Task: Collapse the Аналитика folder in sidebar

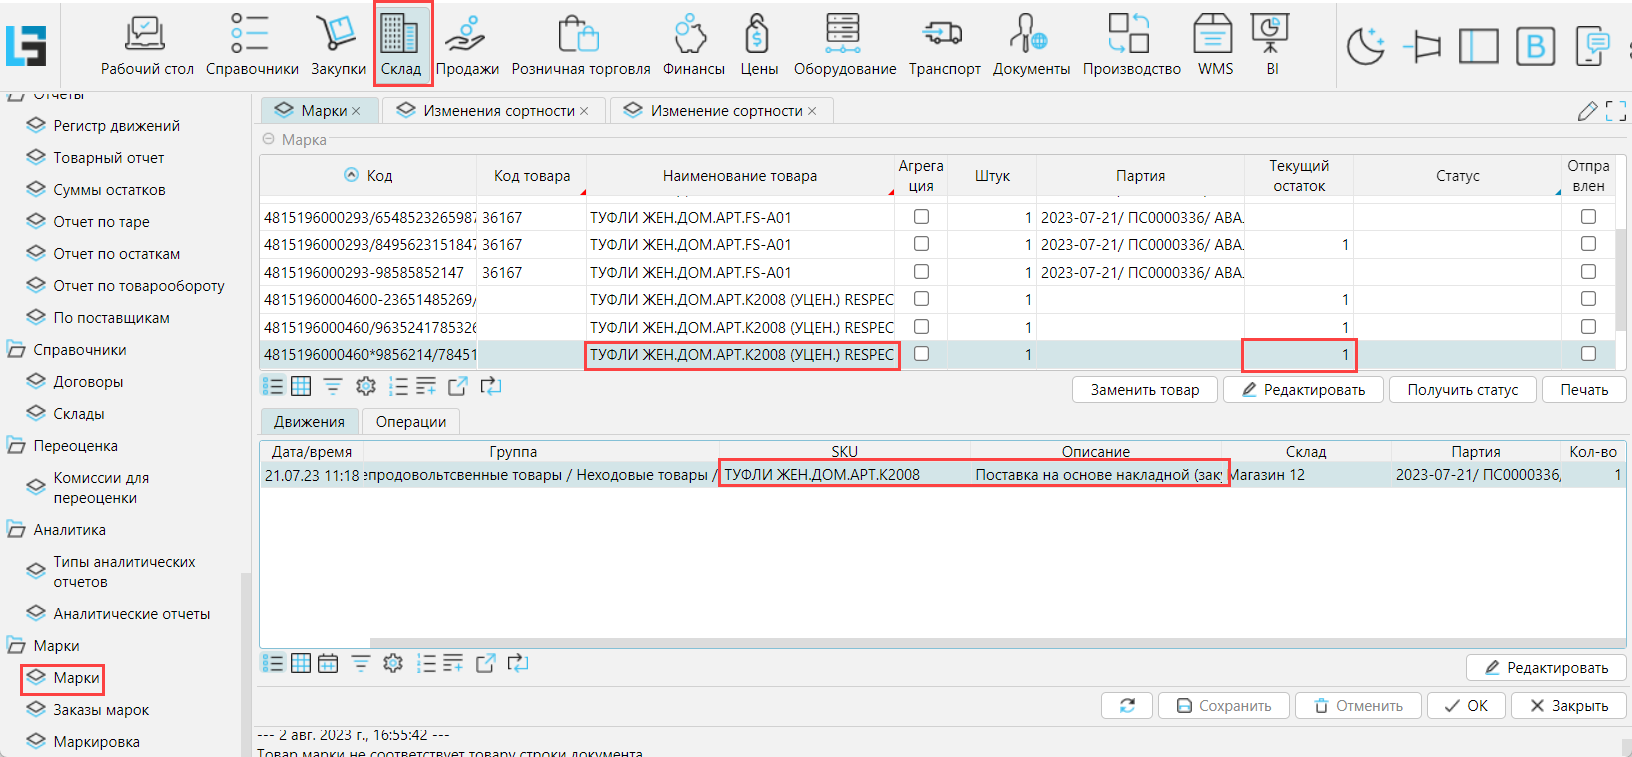Action: tap(17, 530)
